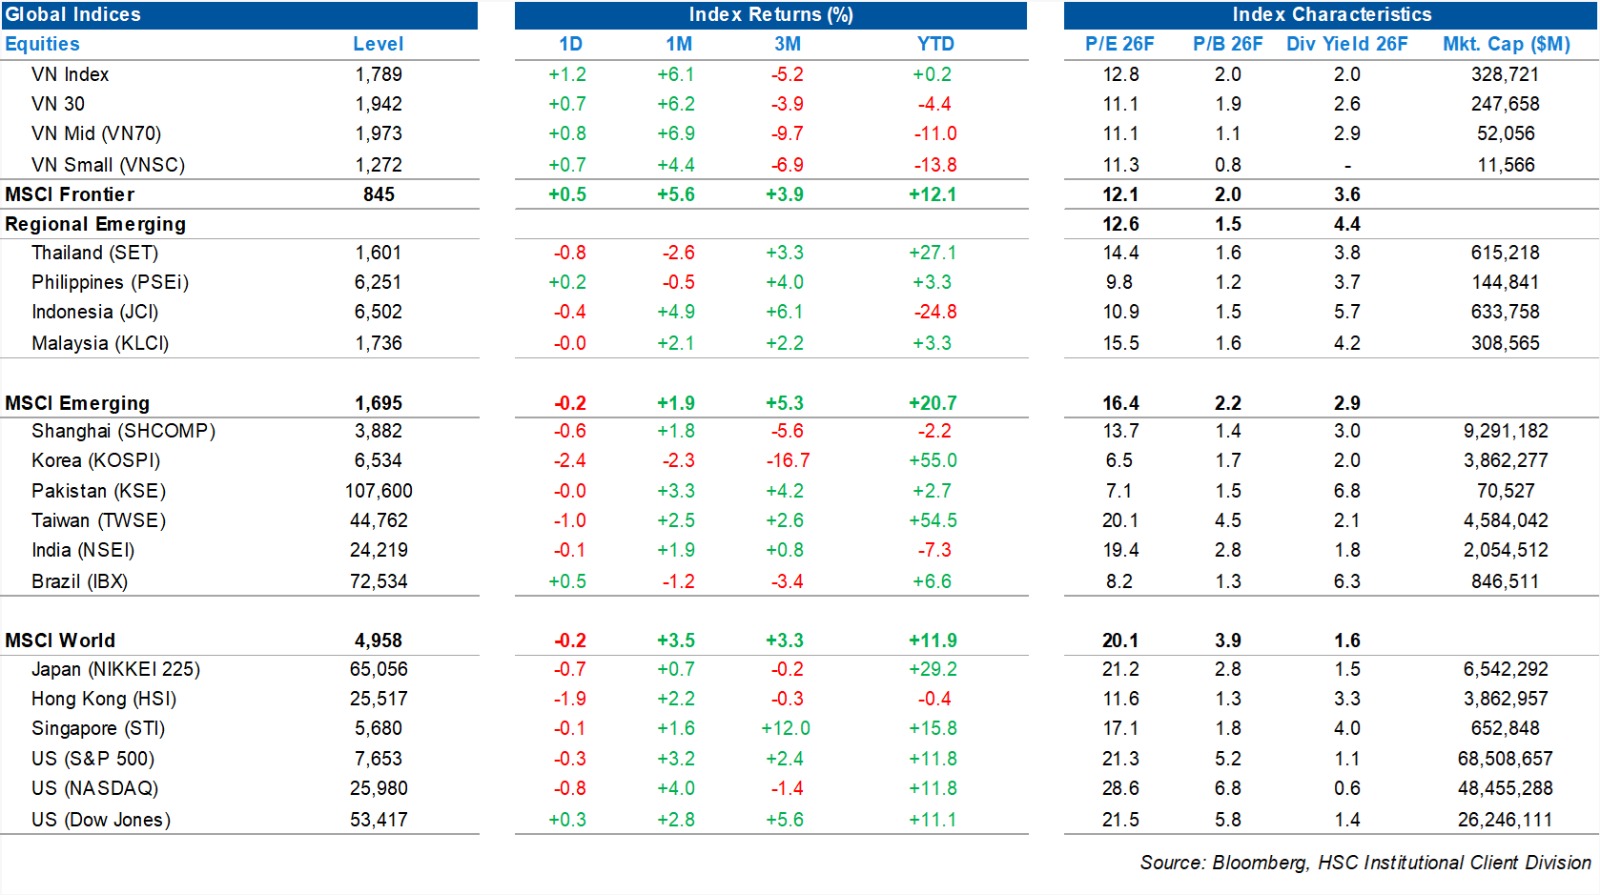Click the P/E 26F column header
Viewport: 1600px width, 895px height.
click(x=1119, y=44)
